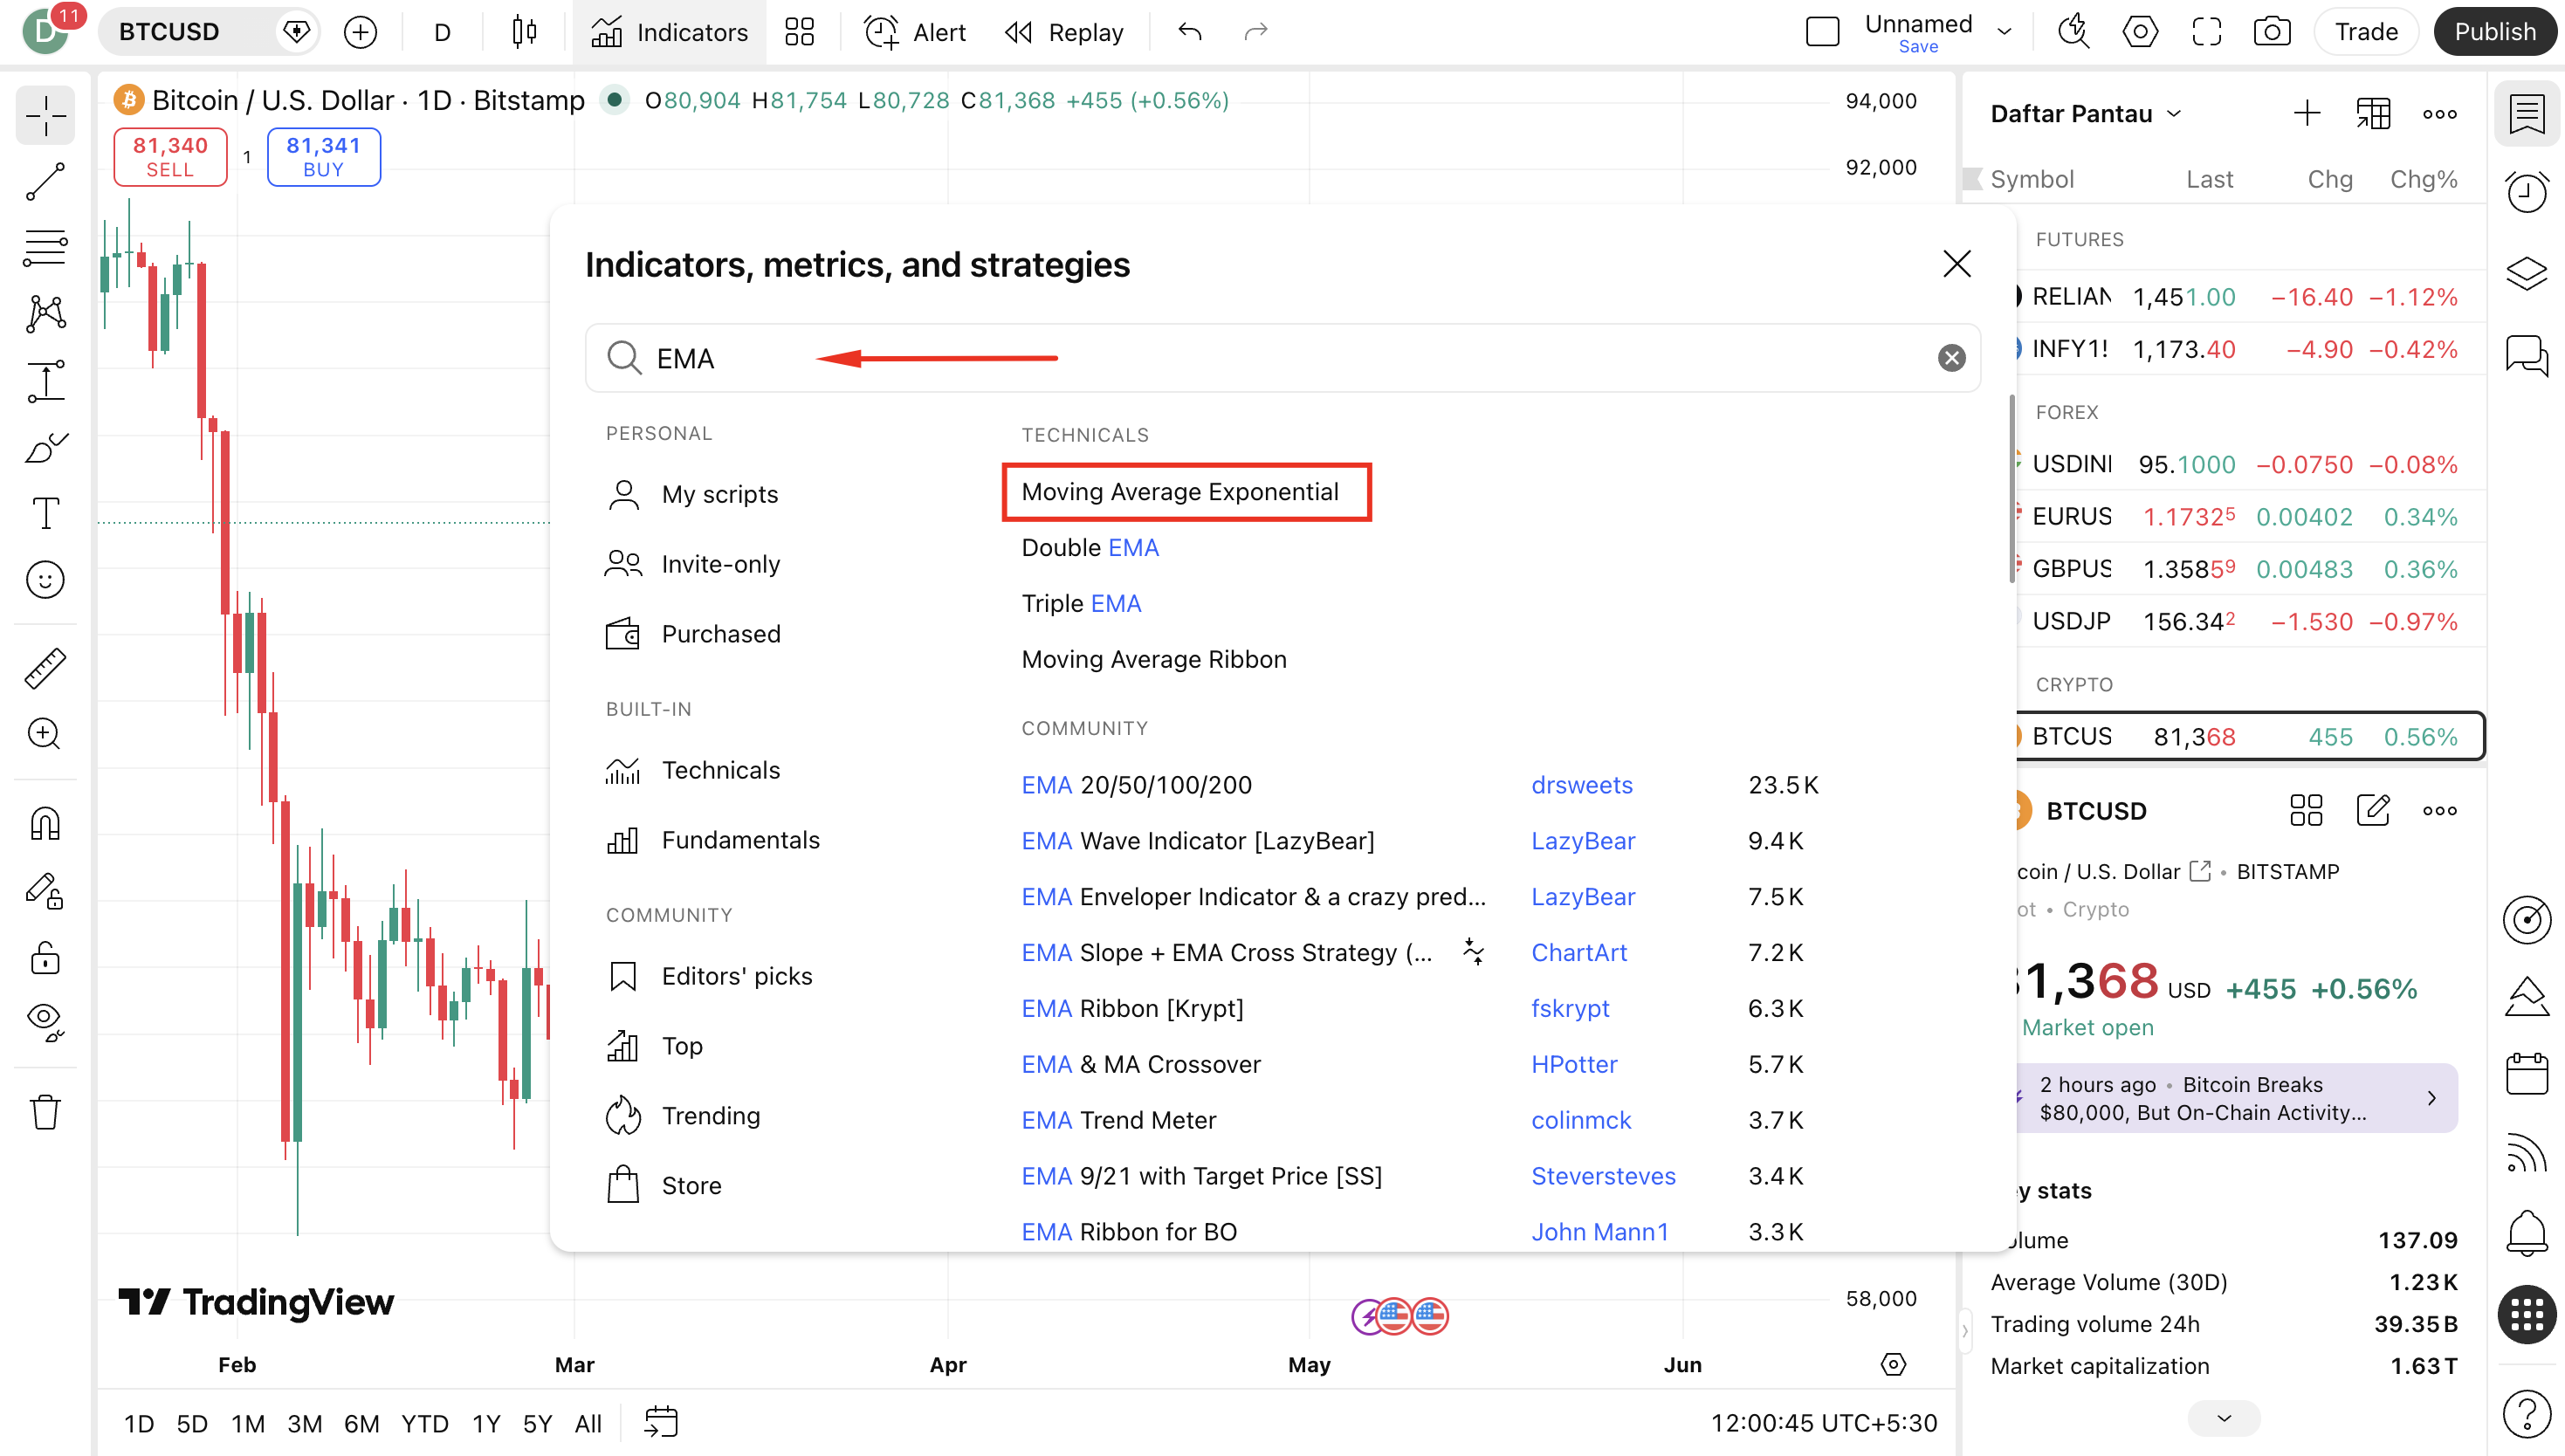The width and height of the screenshot is (2565, 1456).
Task: Click the Publish button
Action: (2494, 32)
